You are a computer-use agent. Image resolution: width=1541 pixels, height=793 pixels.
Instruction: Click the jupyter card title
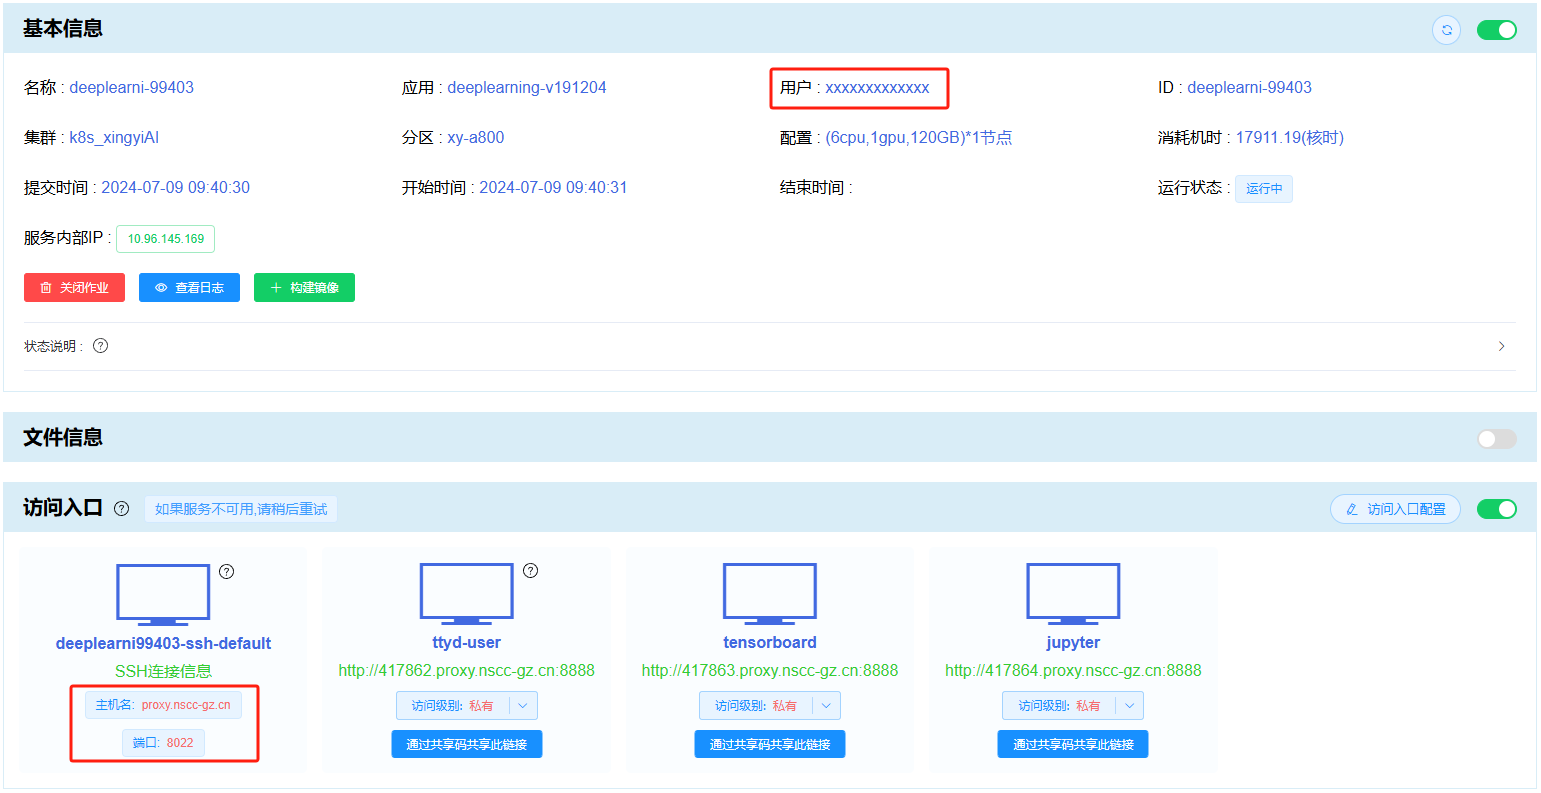1073,643
